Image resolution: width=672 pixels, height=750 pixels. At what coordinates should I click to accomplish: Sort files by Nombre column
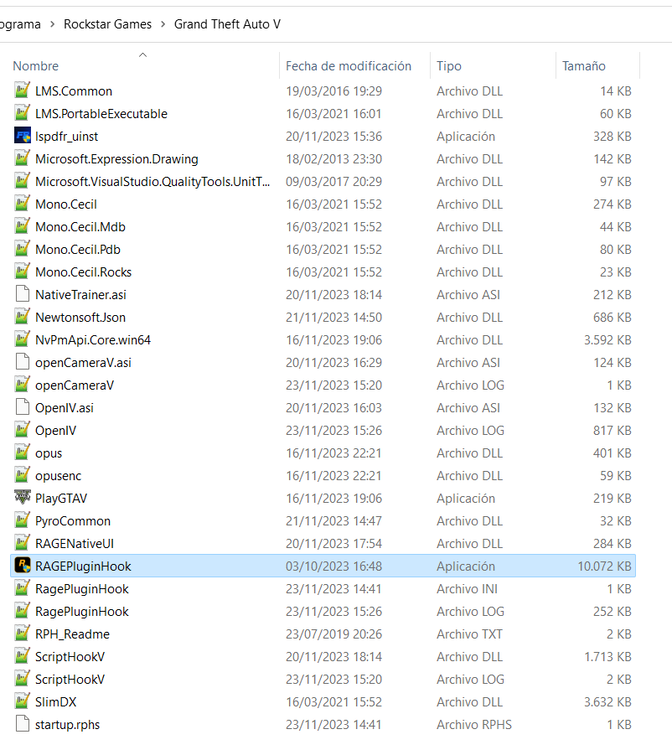35,66
